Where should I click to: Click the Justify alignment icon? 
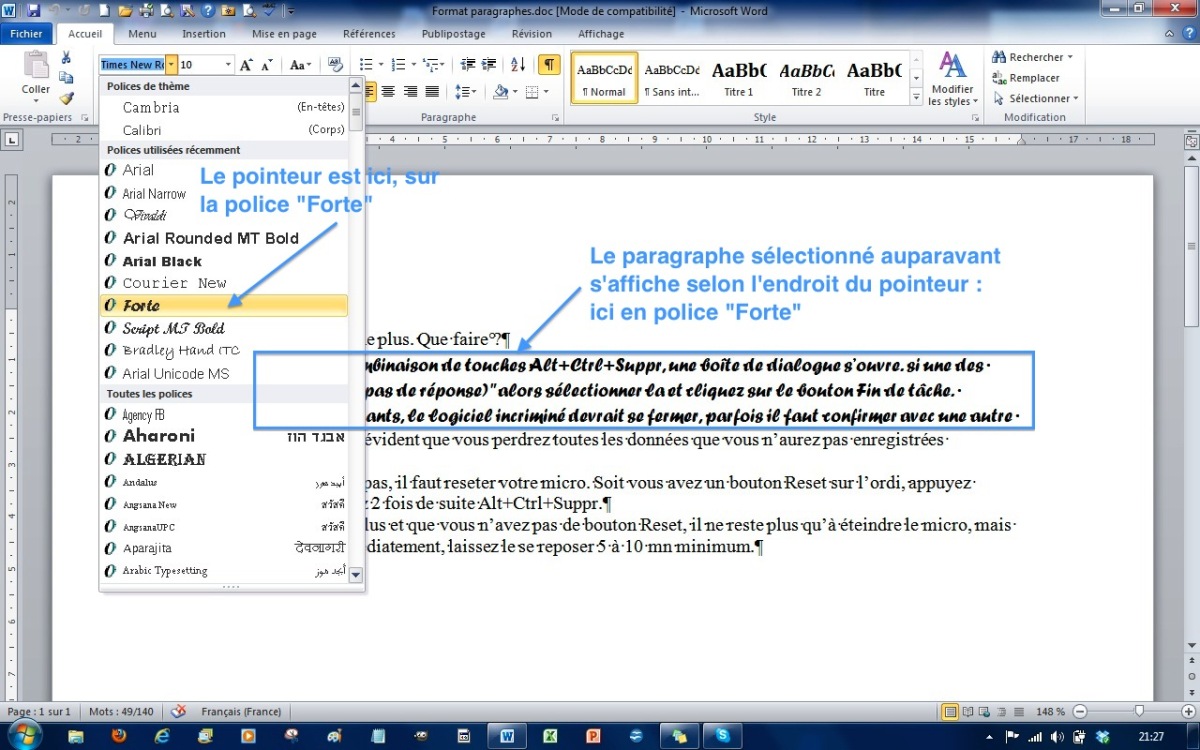pos(432,92)
